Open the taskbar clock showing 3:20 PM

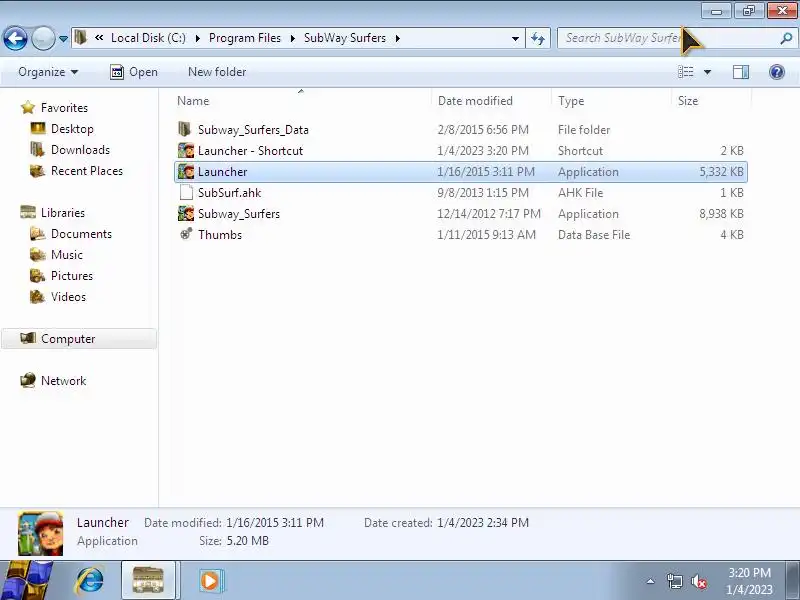point(749,581)
